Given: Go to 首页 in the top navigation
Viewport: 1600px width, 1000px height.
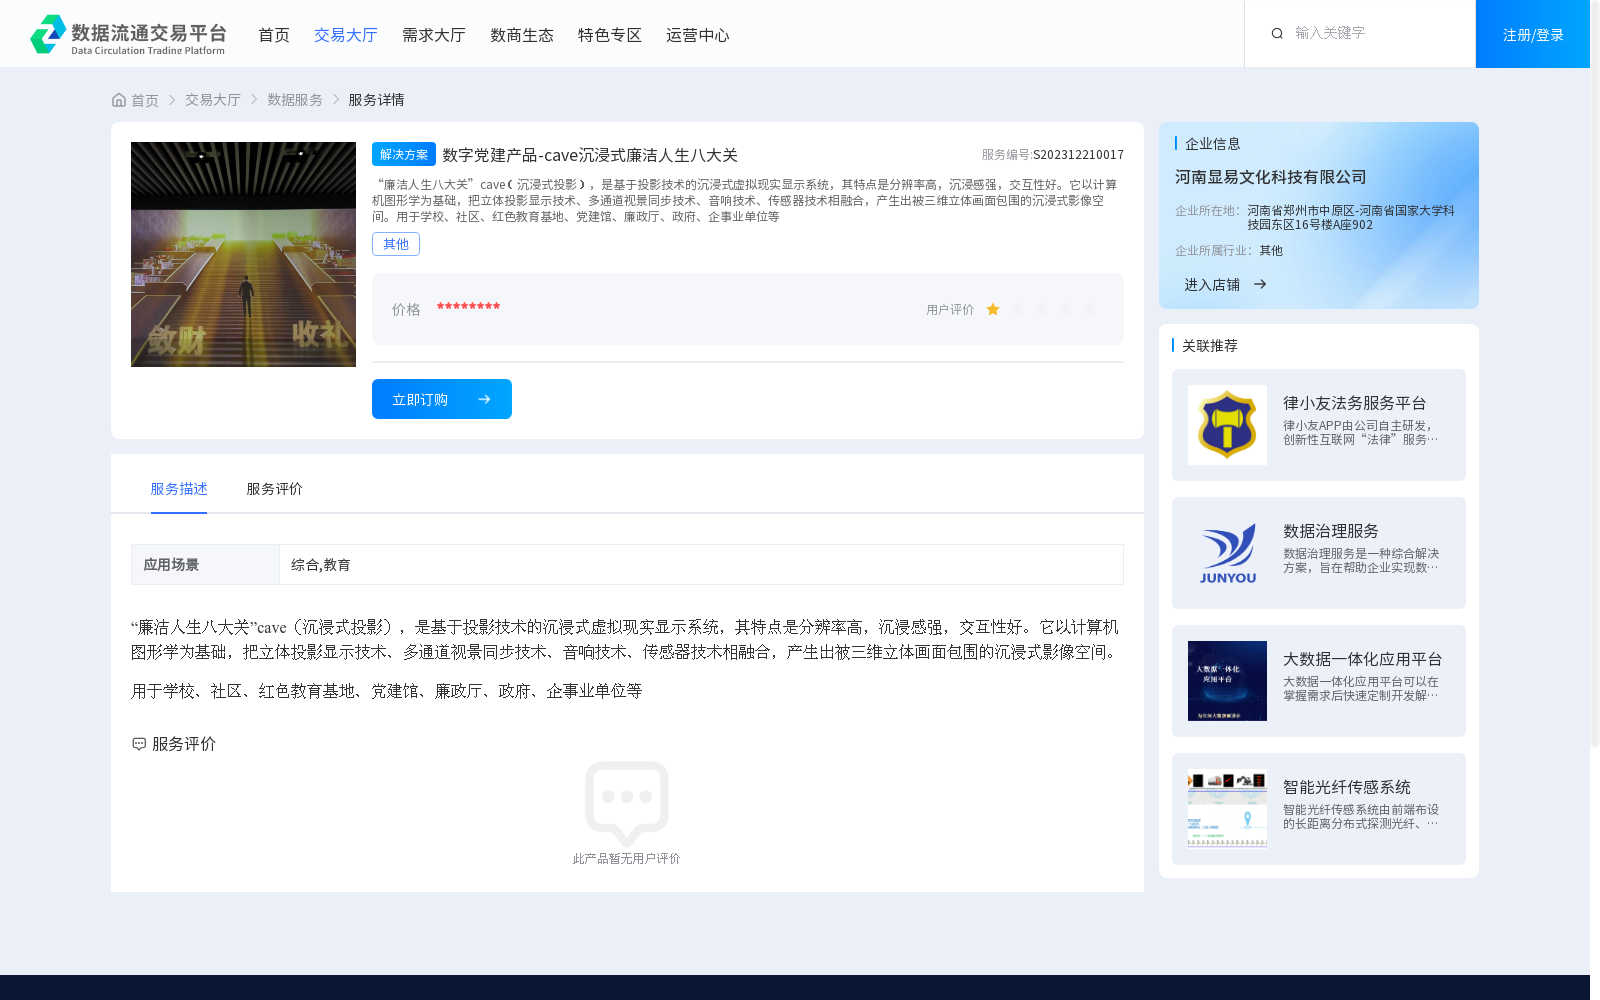Looking at the screenshot, I should [274, 35].
